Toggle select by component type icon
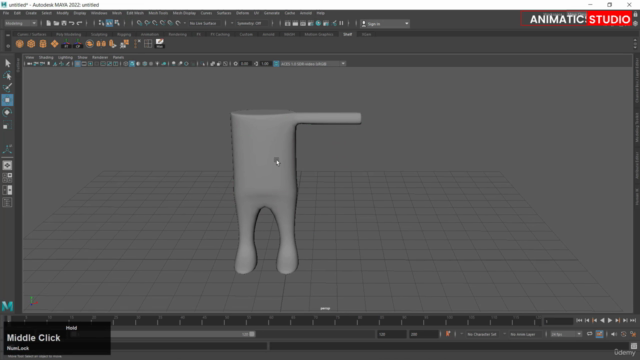 coord(117,23)
